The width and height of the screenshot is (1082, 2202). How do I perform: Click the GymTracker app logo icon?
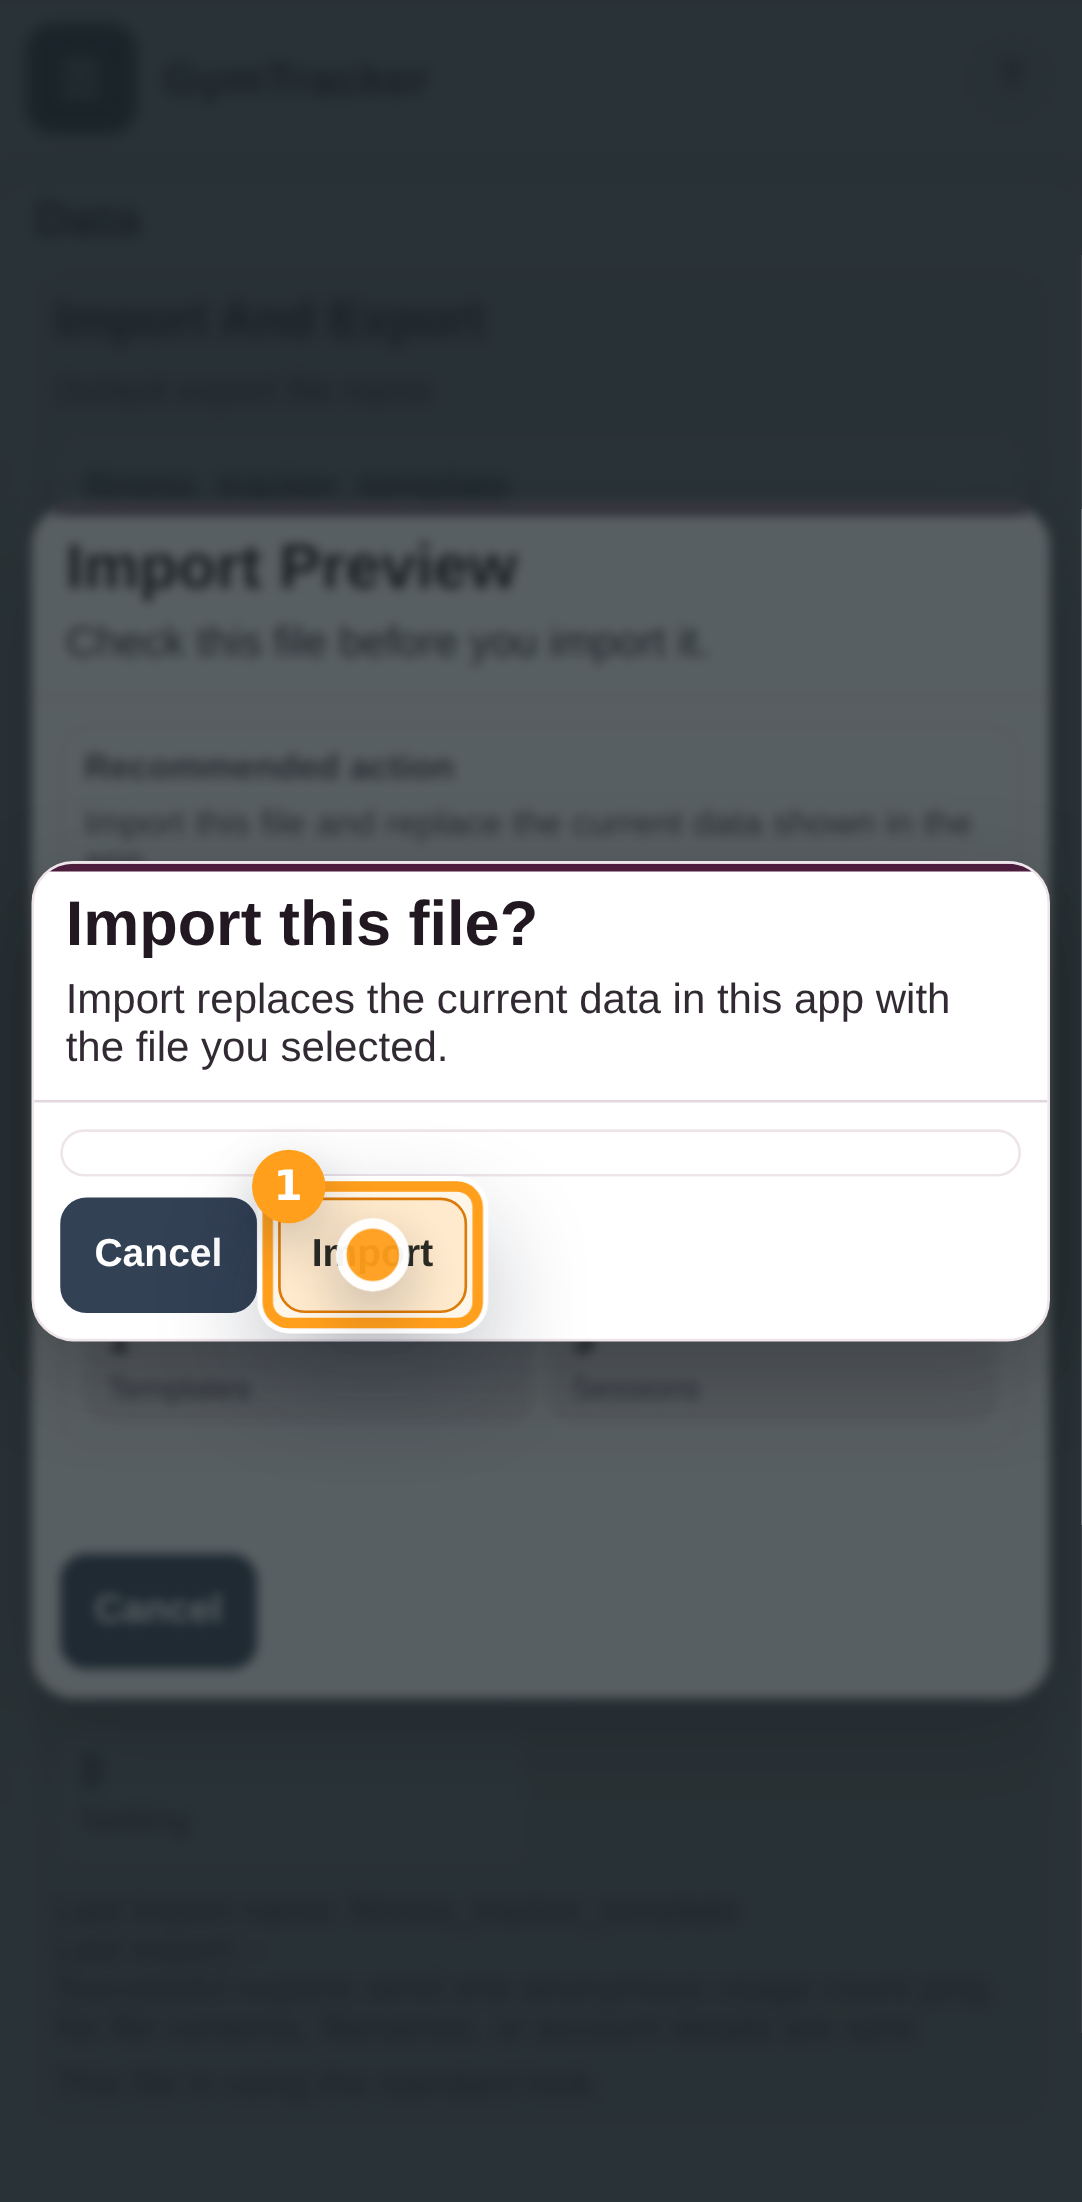coord(82,78)
